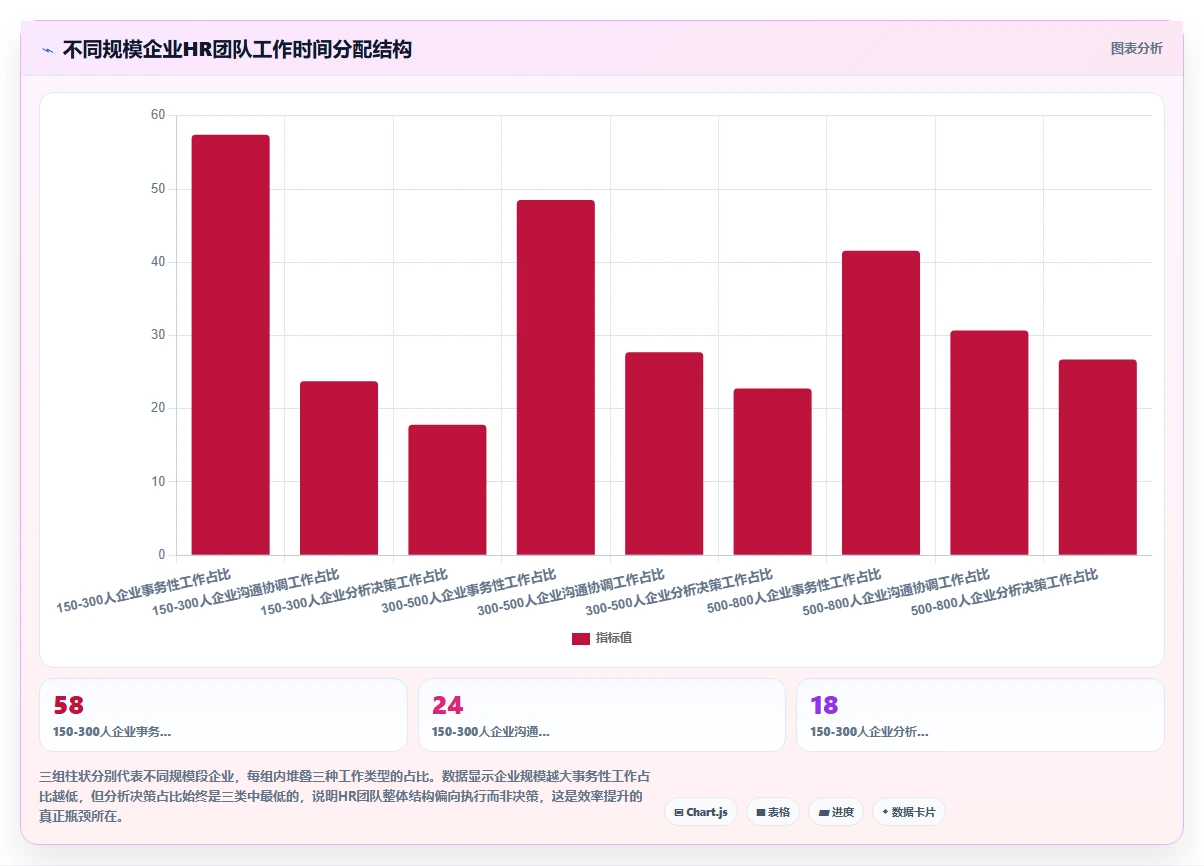This screenshot has width=1204, height=866.
Task: Open the 24 data card for 150-300人企业沟通
Action: pyautogui.click(x=602, y=715)
